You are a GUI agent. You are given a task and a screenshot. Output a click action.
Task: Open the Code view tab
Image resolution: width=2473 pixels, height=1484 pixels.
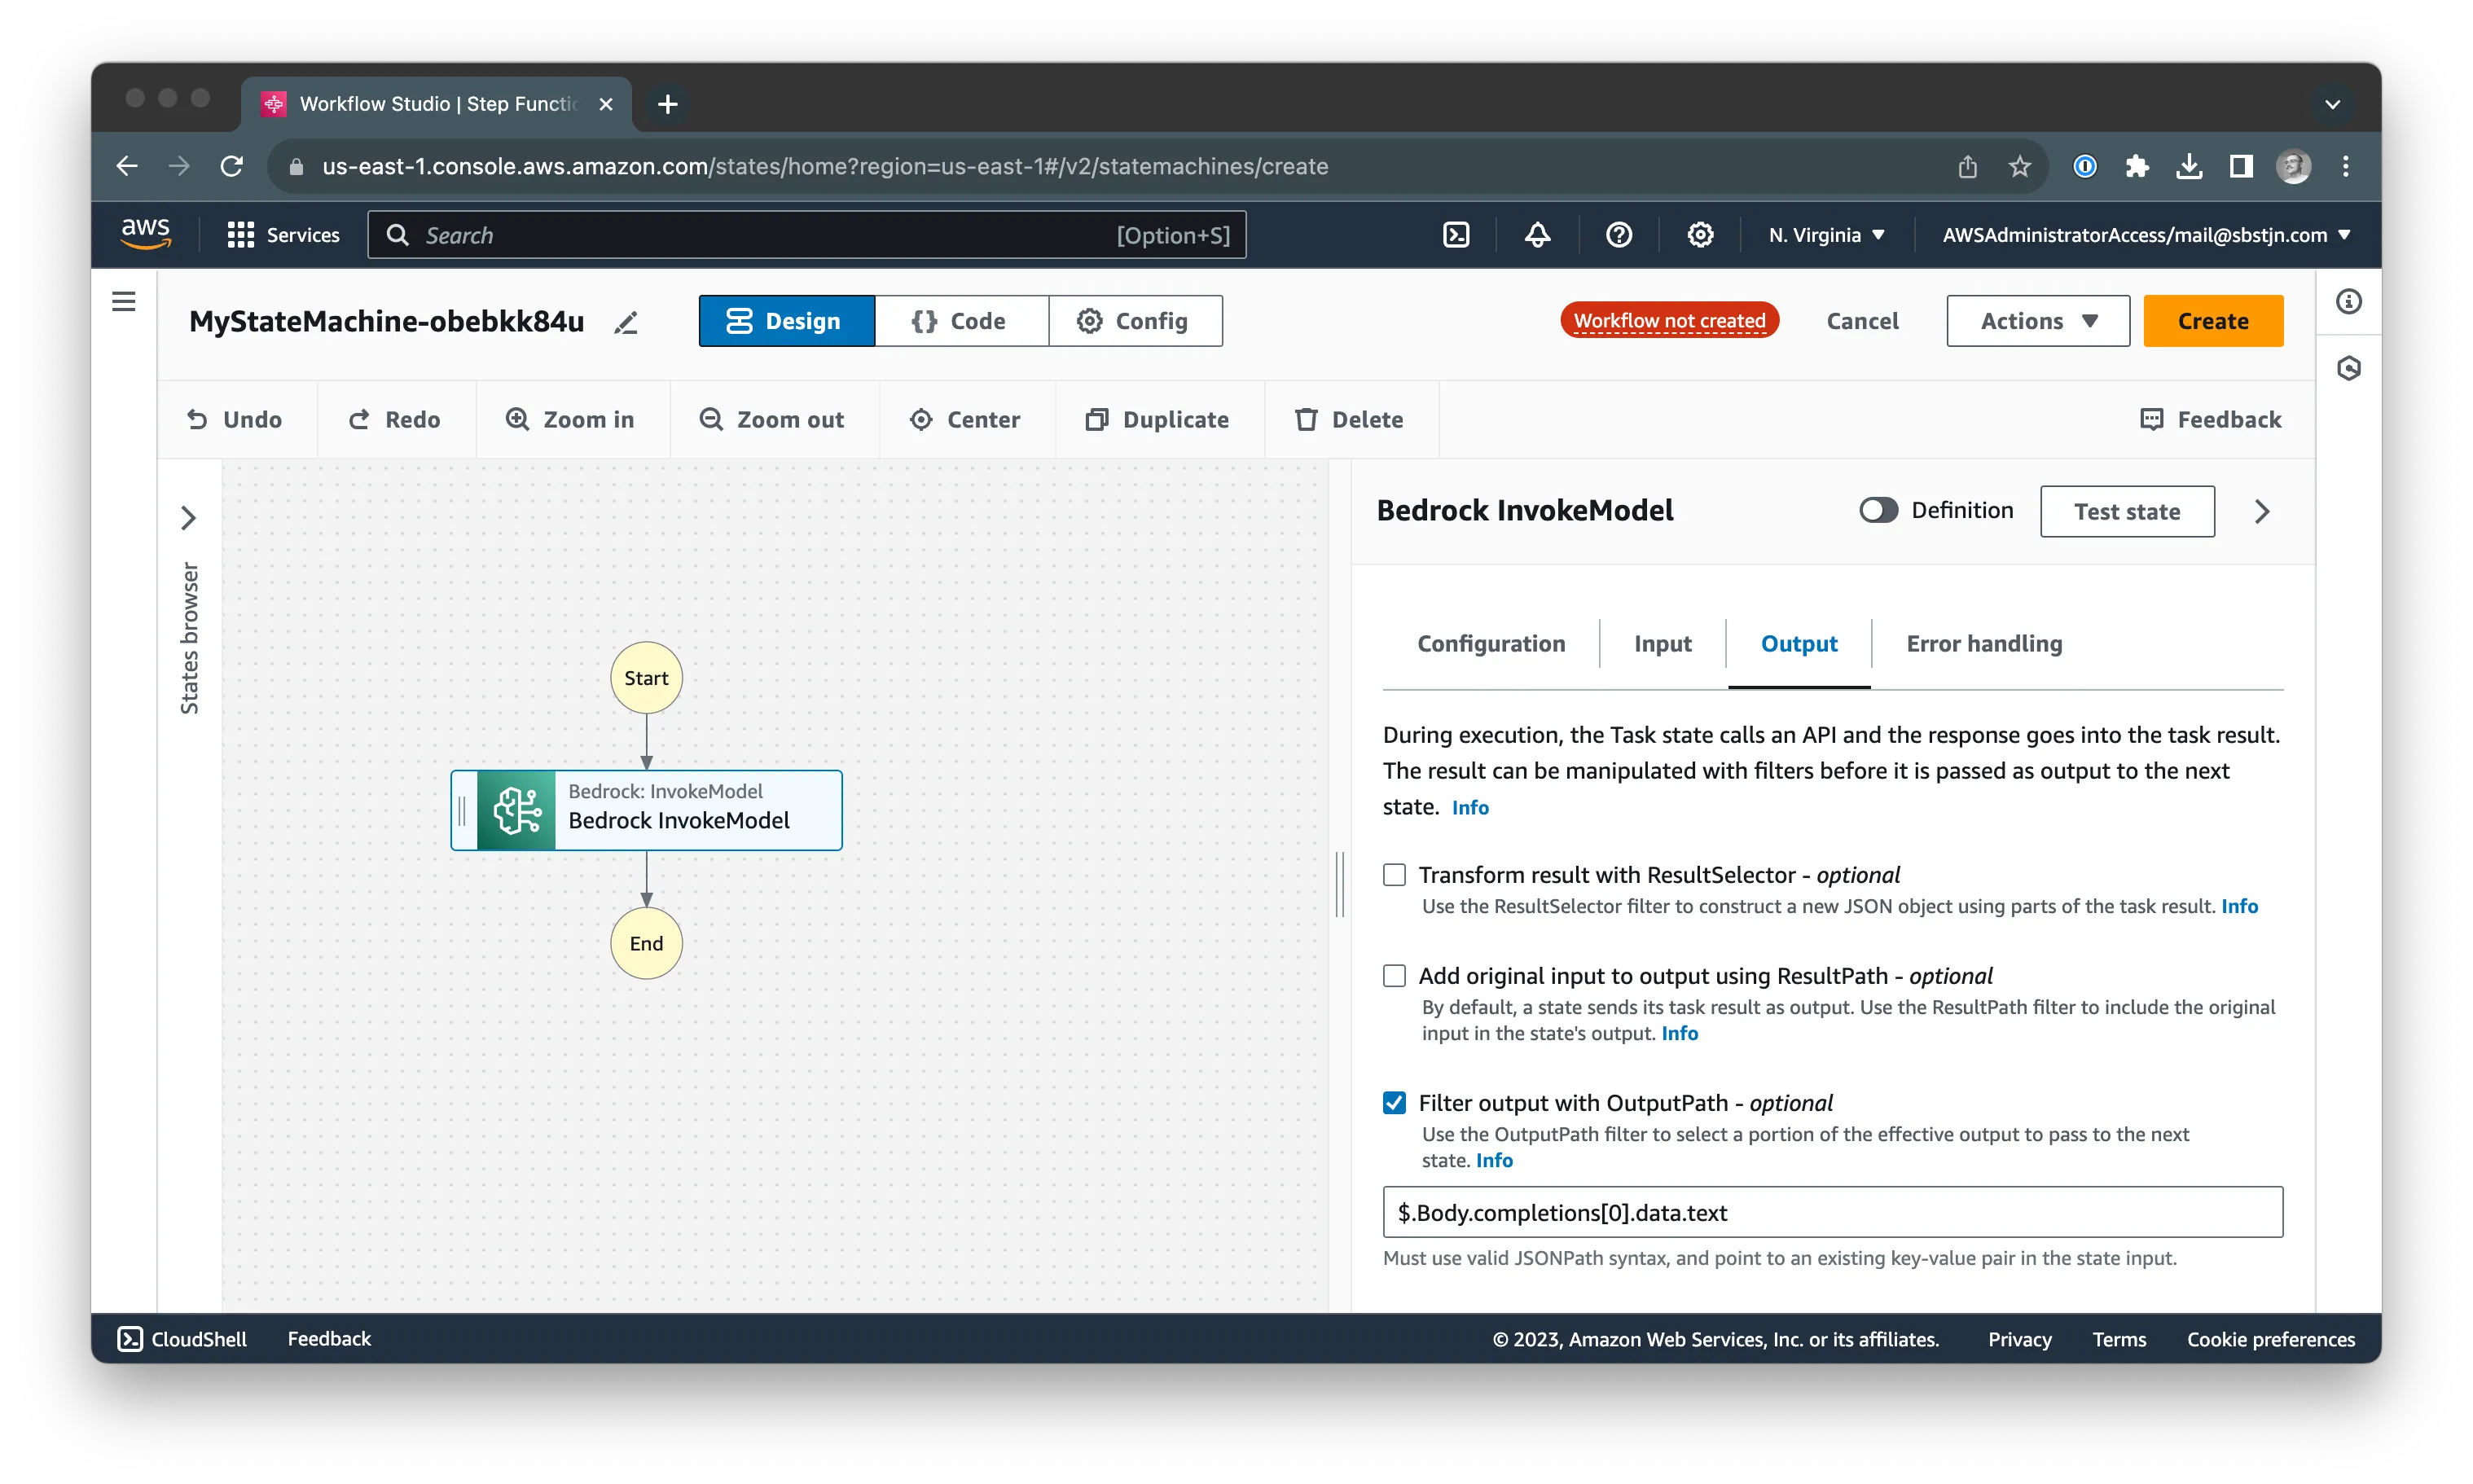(x=961, y=320)
